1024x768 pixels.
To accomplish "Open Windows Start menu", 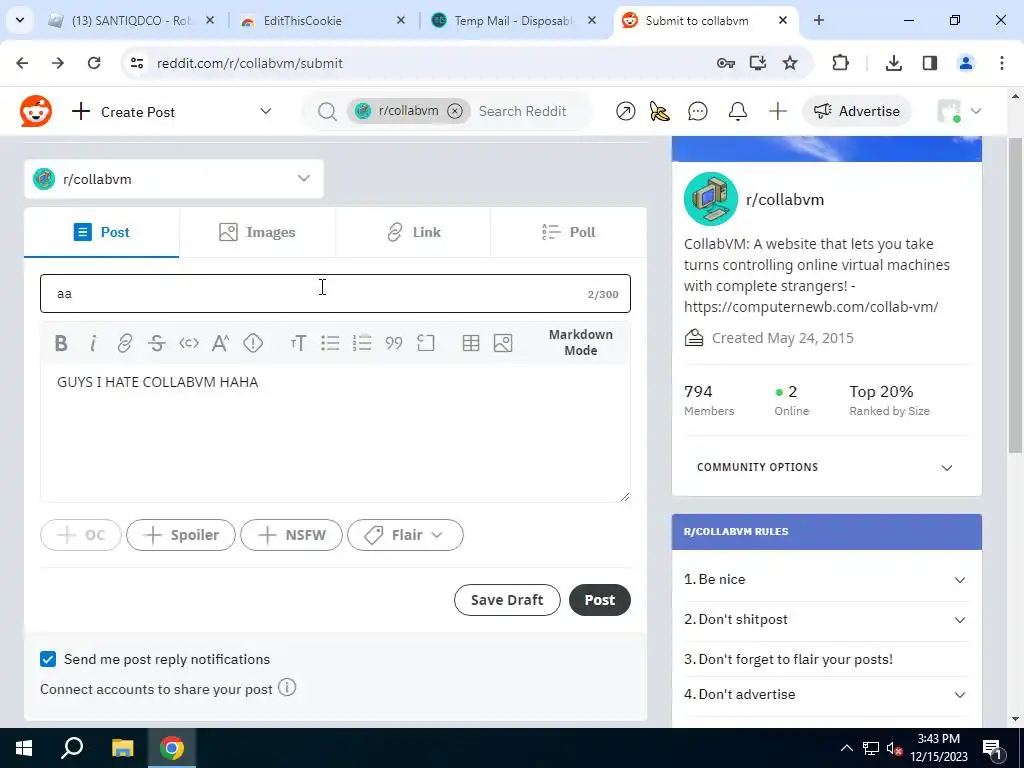I will coord(24,748).
